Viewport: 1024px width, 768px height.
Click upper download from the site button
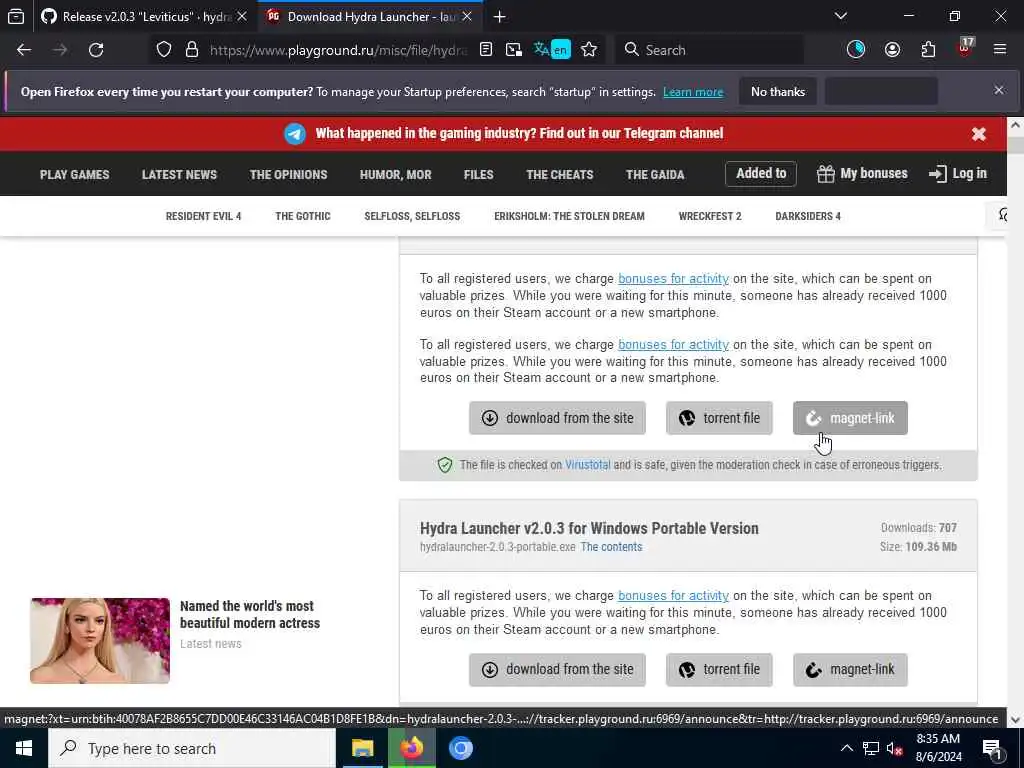[x=557, y=418]
